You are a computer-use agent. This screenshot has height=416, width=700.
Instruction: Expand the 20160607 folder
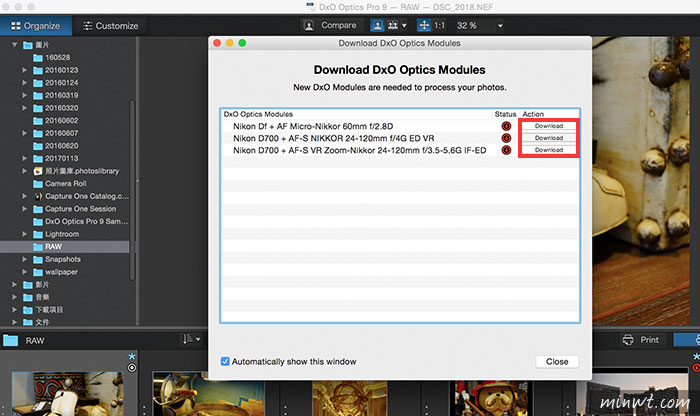(25, 133)
